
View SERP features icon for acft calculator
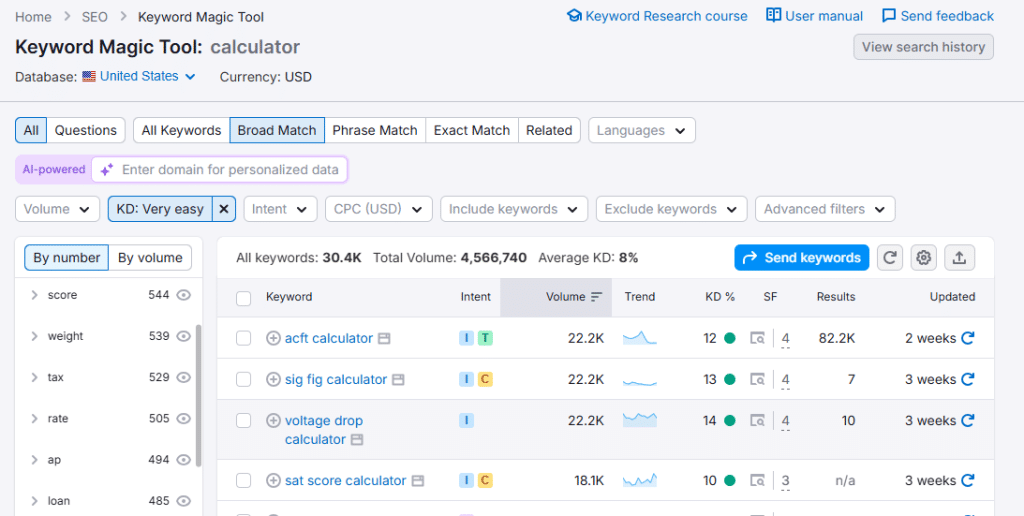tap(758, 338)
